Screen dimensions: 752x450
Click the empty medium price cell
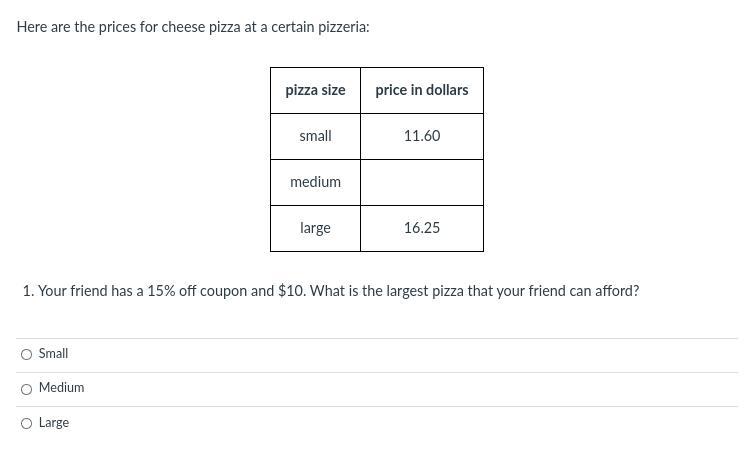(422, 182)
